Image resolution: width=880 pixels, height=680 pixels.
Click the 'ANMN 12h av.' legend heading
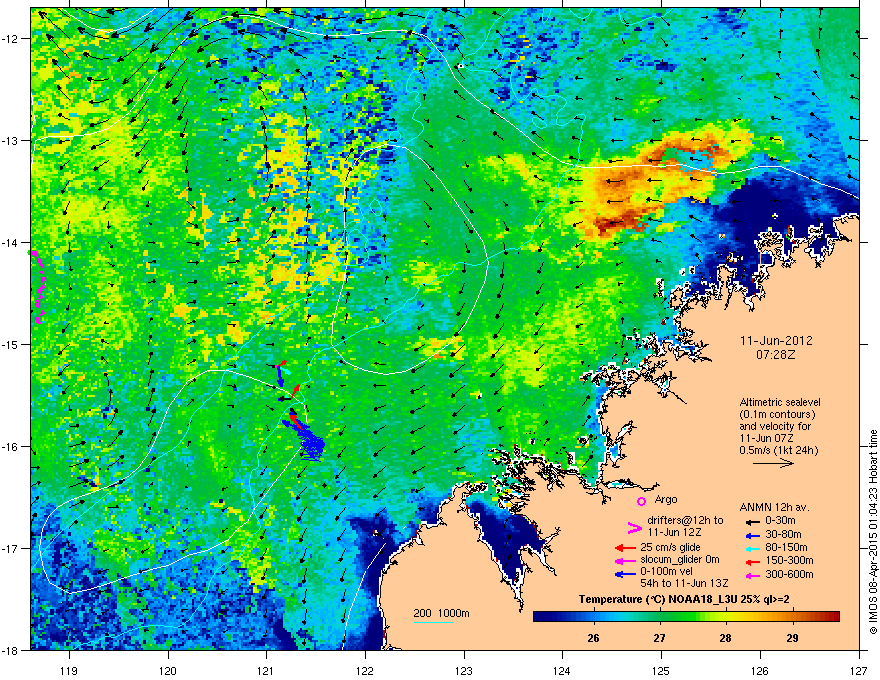[x=774, y=508]
